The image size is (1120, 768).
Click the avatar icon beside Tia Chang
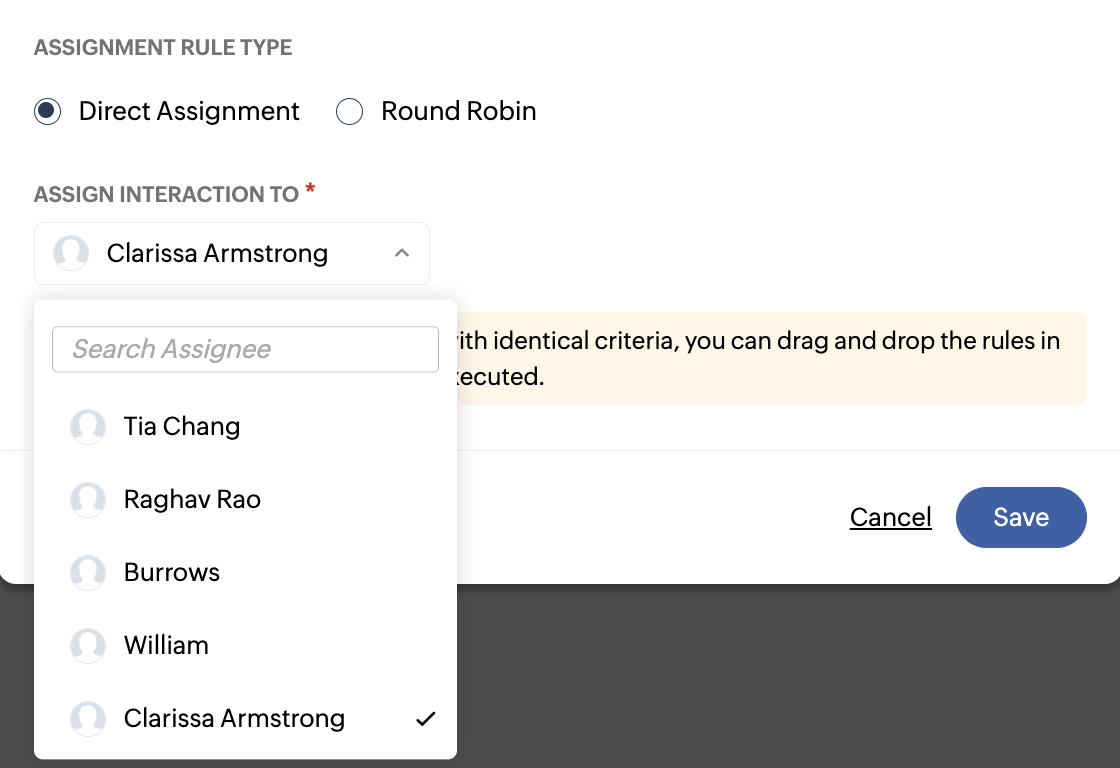coord(88,427)
